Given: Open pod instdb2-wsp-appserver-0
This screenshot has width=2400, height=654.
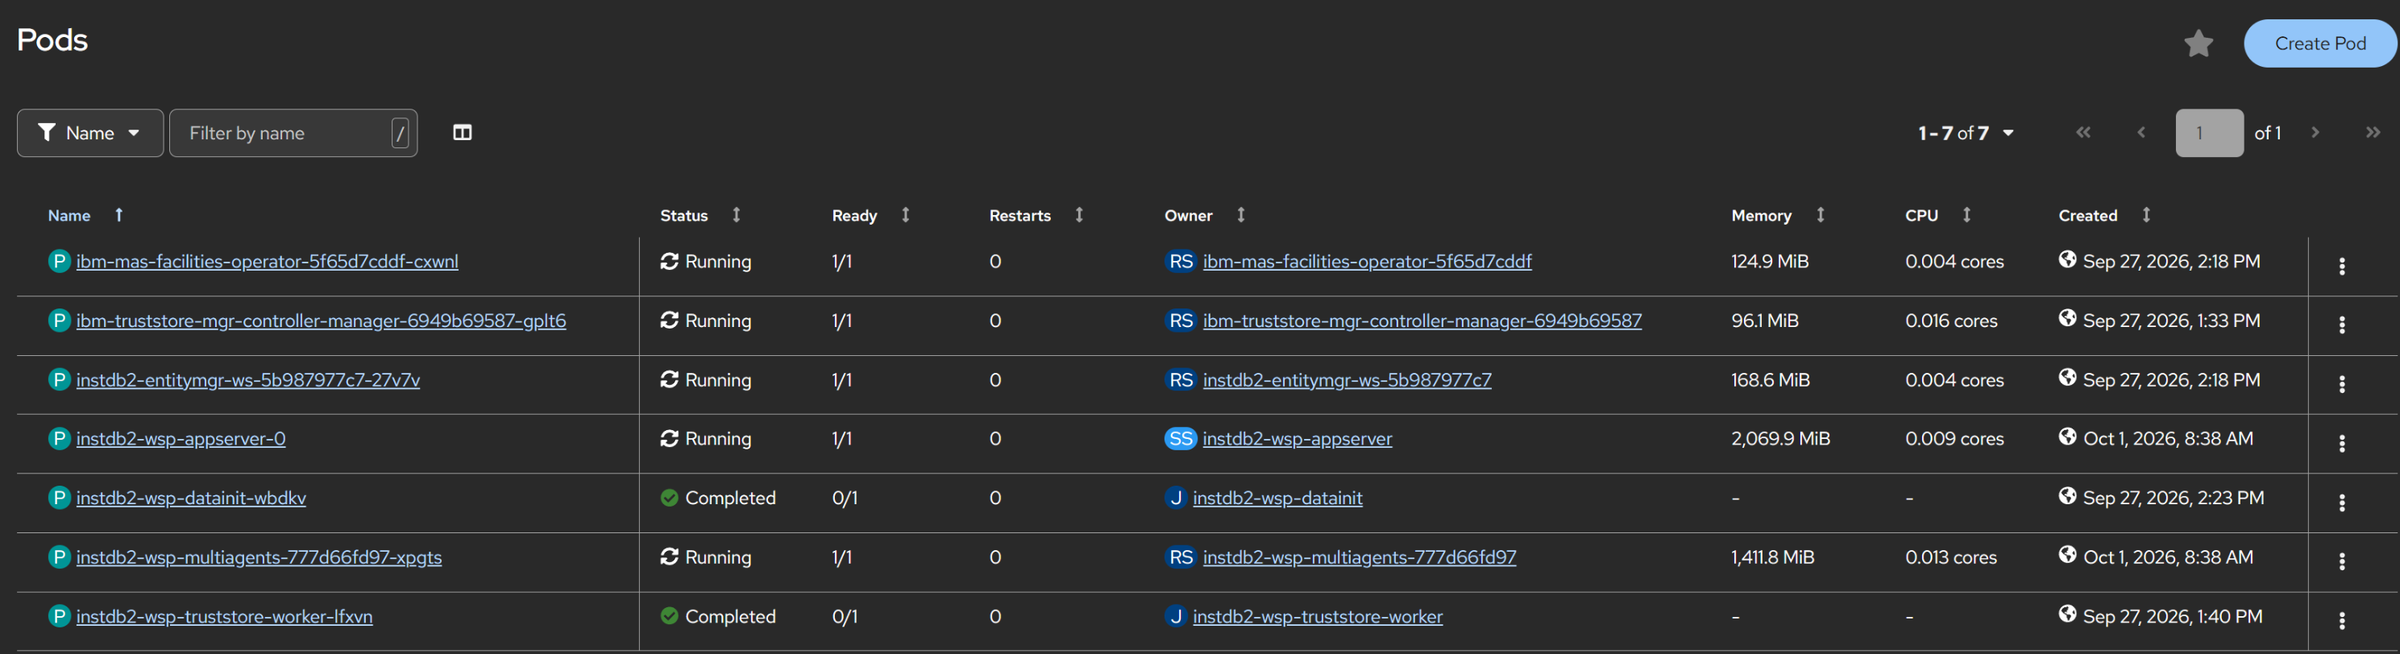Looking at the screenshot, I should click(x=181, y=438).
